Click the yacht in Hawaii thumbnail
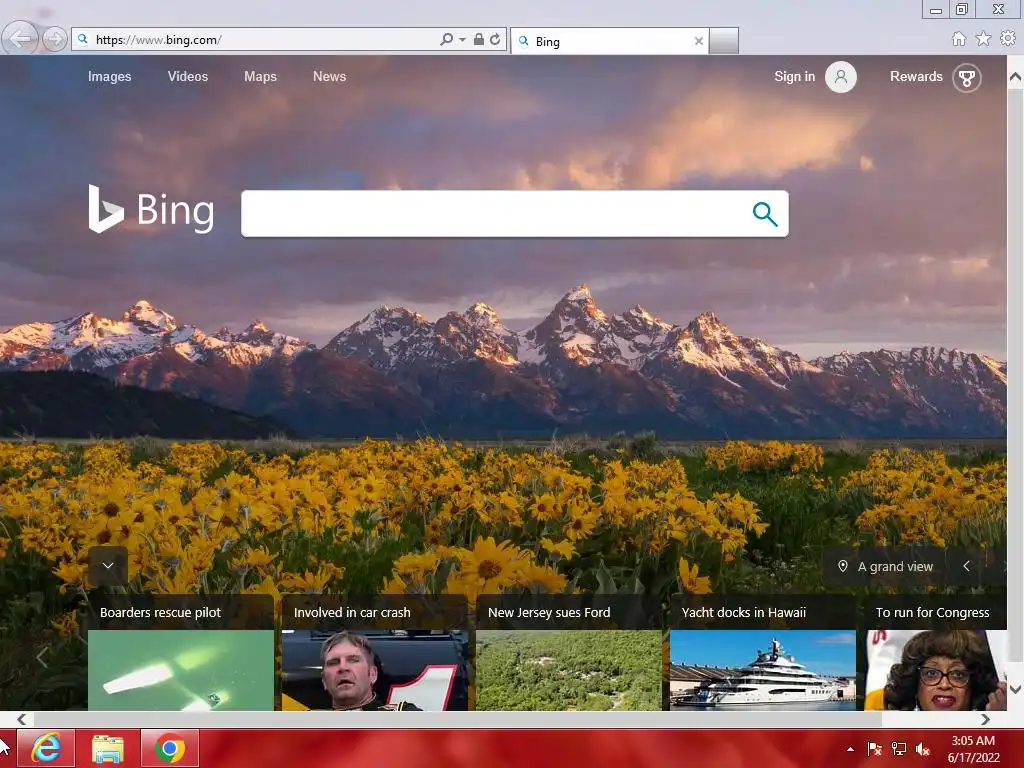1024x768 pixels. tap(763, 670)
